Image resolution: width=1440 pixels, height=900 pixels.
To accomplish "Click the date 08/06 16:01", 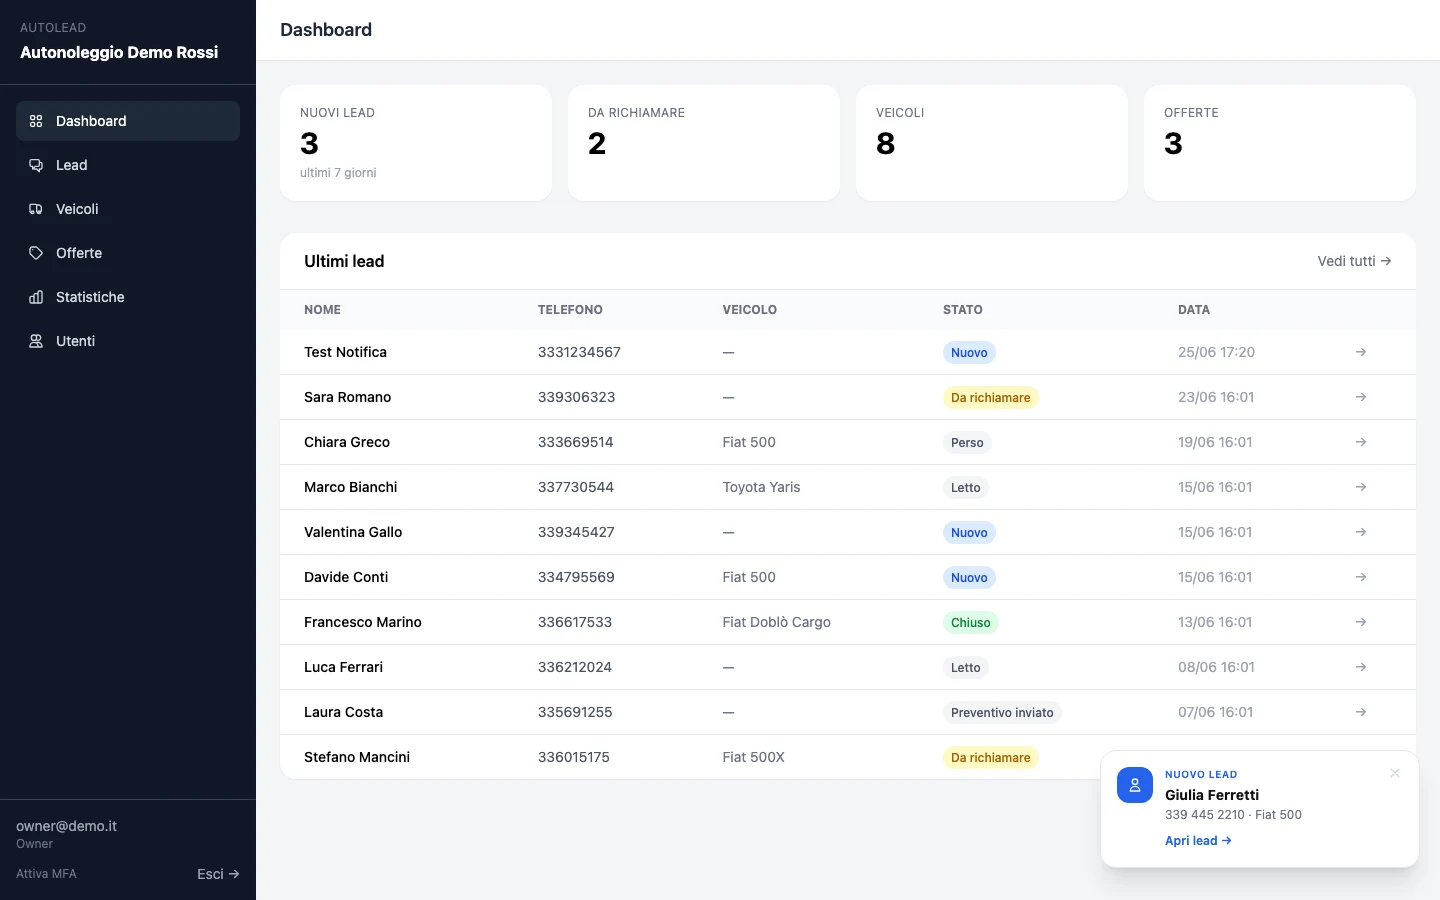I will [1216, 667].
